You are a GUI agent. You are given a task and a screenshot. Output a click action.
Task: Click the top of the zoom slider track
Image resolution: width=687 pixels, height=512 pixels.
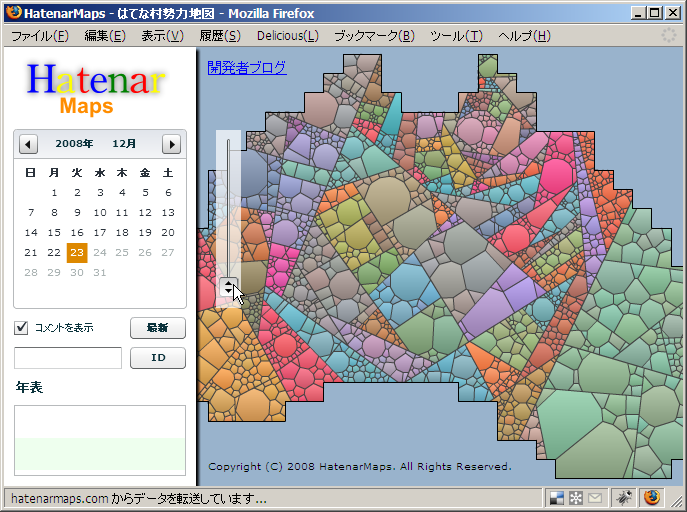[x=228, y=142]
